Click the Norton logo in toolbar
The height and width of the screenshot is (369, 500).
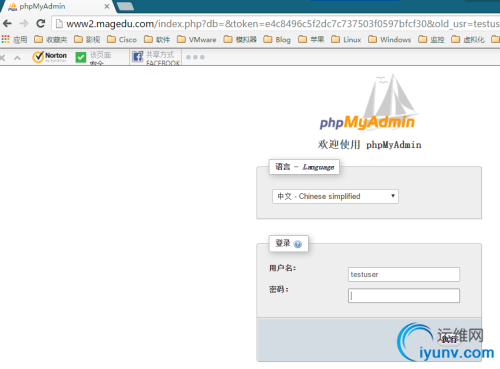pyautogui.click(x=50, y=57)
